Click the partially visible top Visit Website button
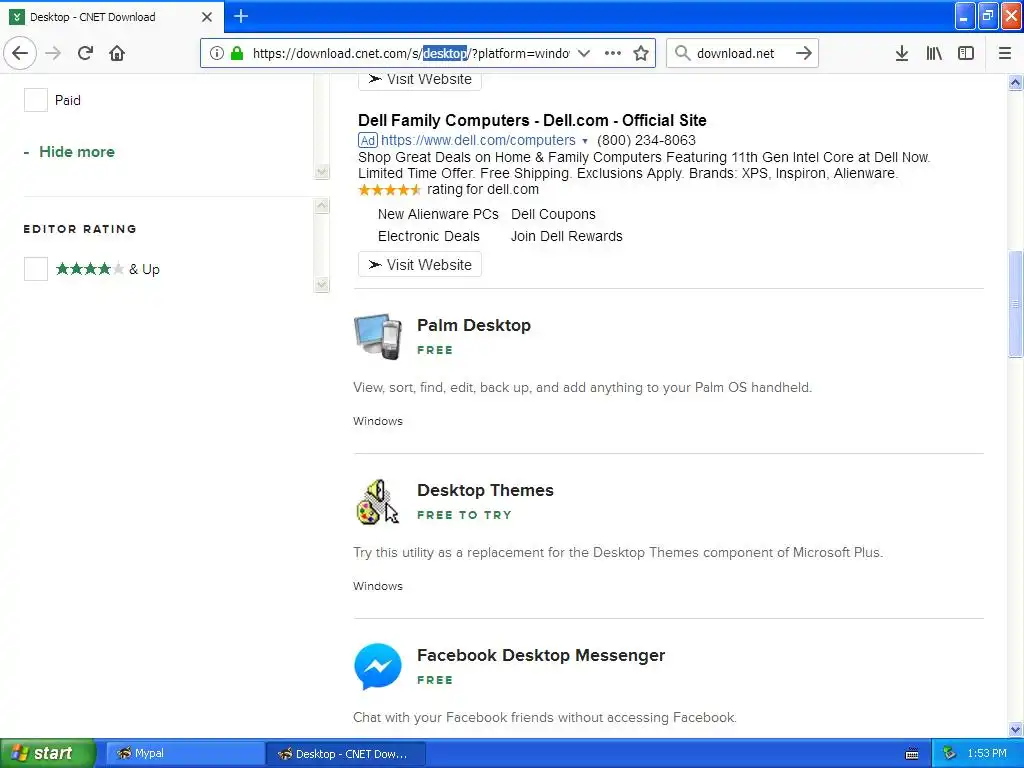 click(x=419, y=81)
